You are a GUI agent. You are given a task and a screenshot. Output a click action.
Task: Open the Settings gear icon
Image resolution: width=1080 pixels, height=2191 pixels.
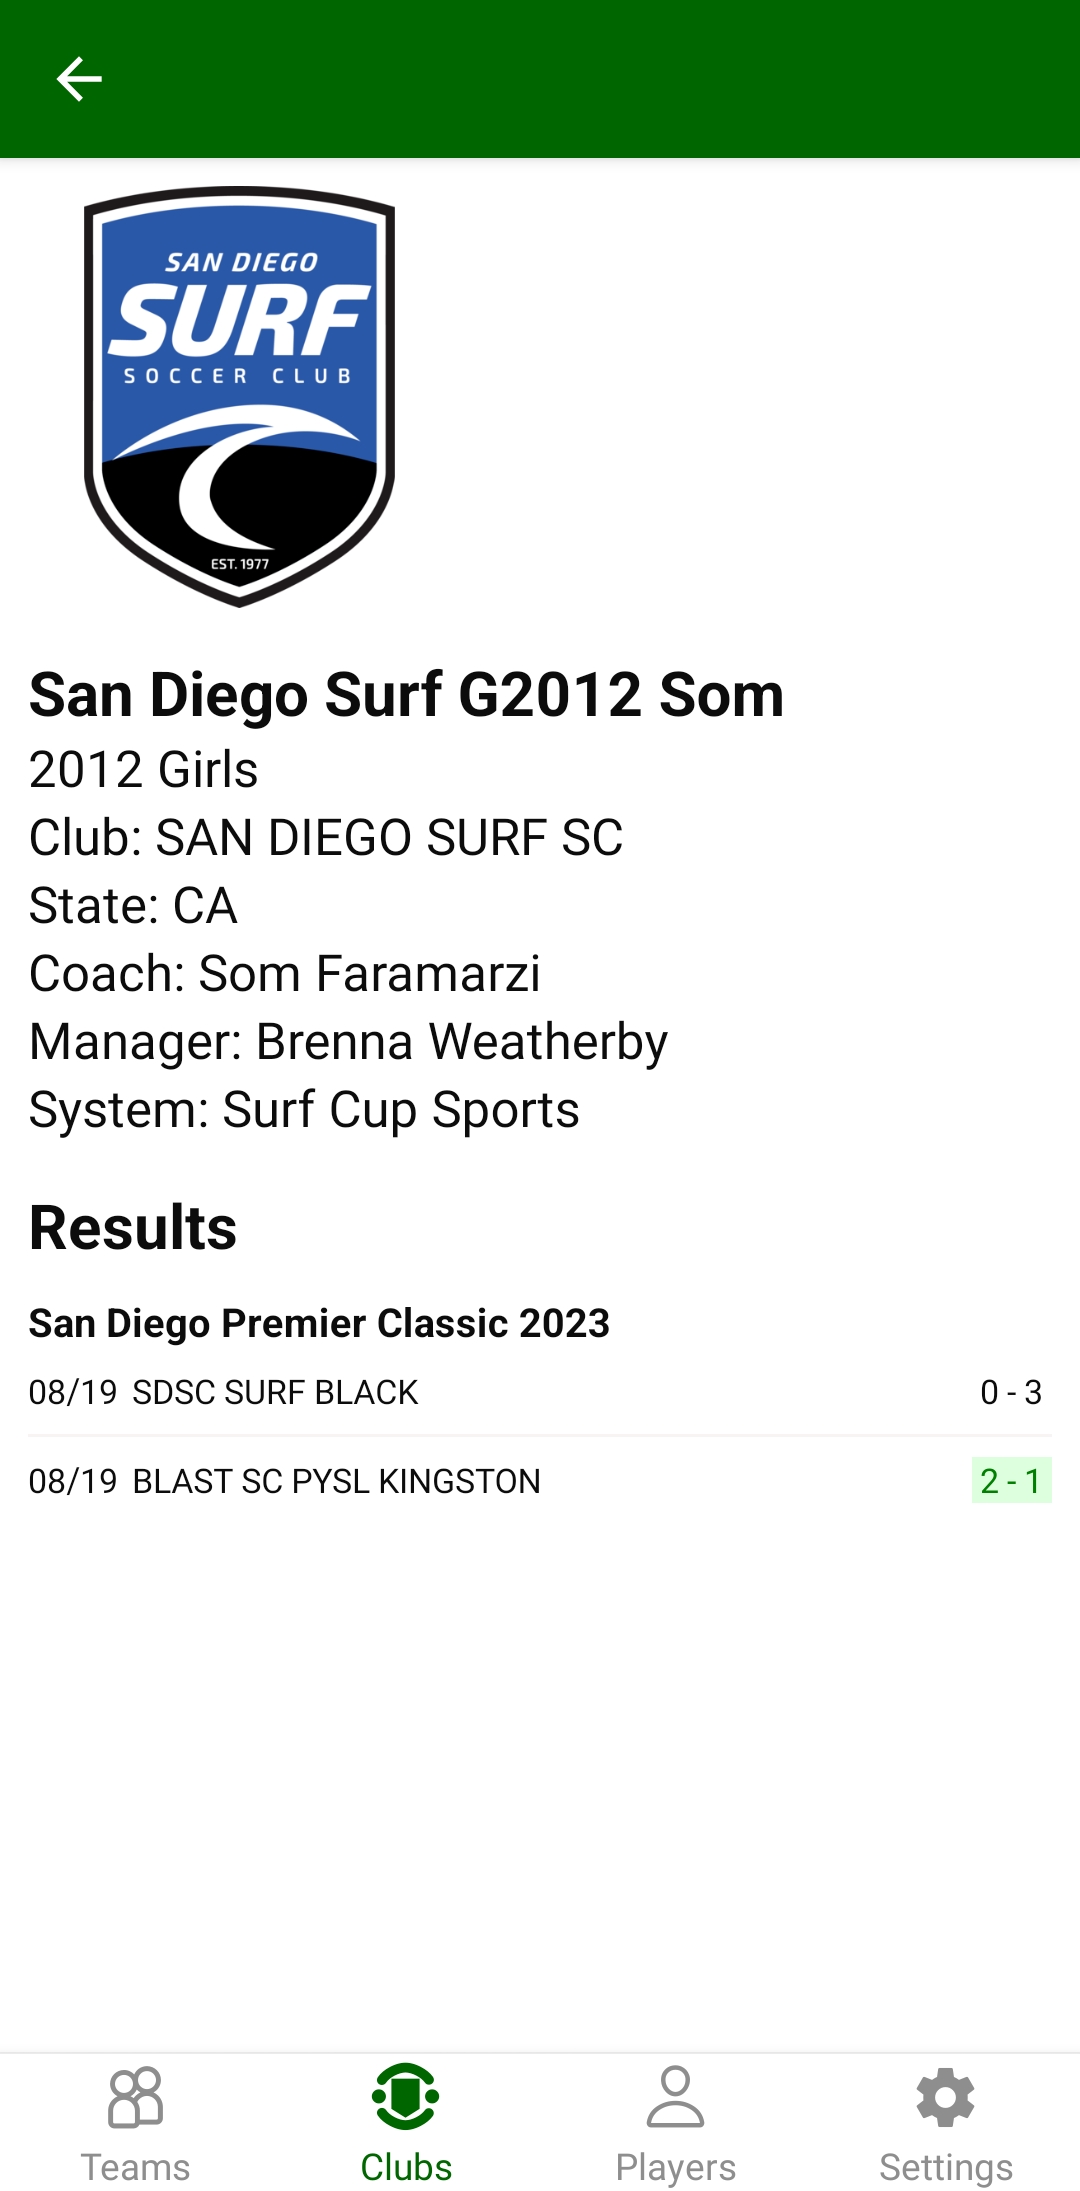[945, 2097]
